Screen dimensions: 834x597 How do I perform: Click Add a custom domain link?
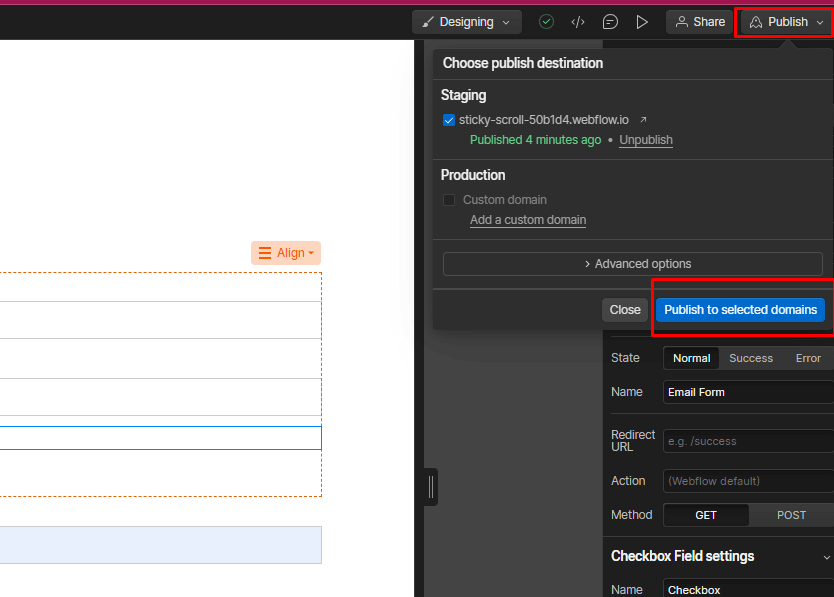point(528,220)
